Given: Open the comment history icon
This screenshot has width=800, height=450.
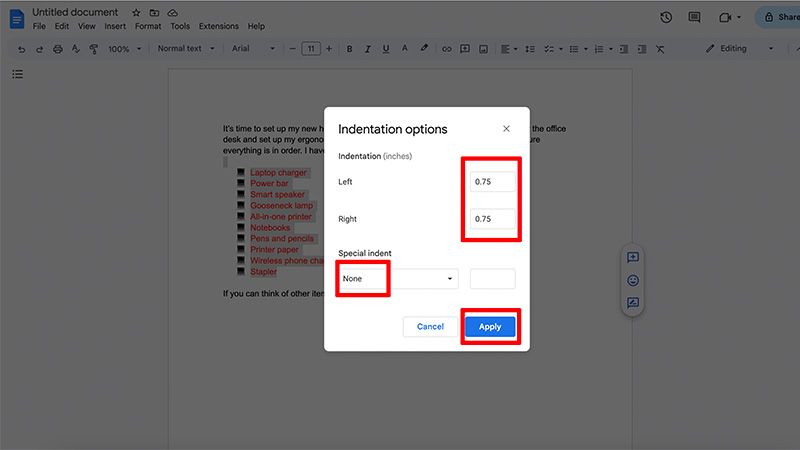Looking at the screenshot, I should point(694,17).
